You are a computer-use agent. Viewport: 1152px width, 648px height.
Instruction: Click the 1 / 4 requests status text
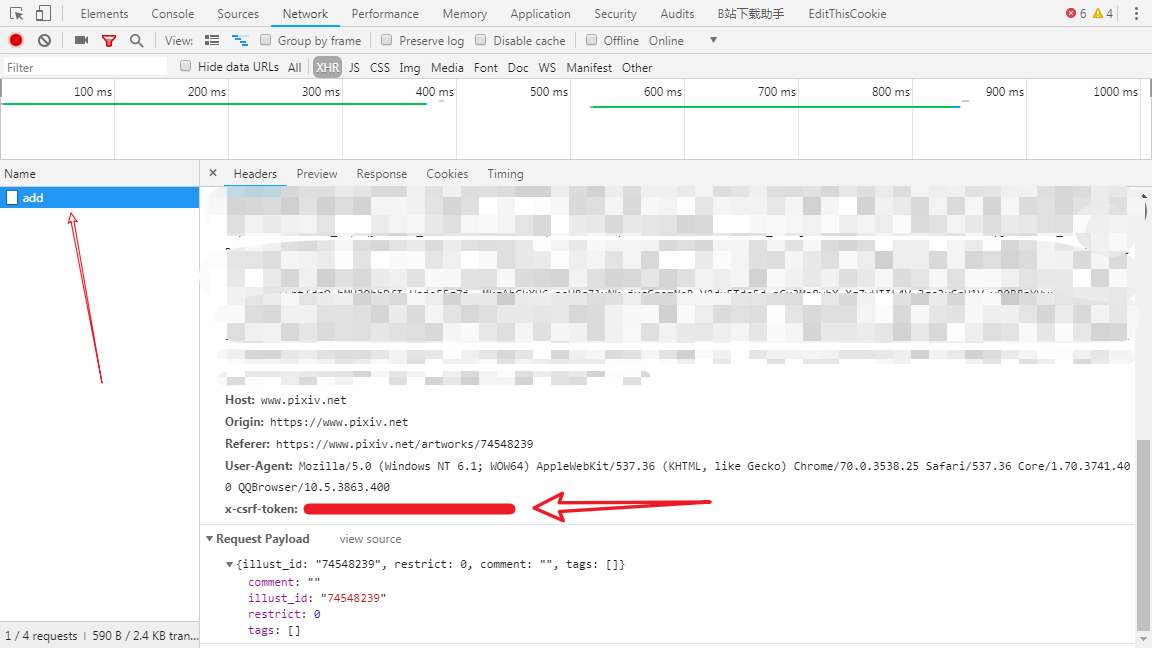coord(41,636)
